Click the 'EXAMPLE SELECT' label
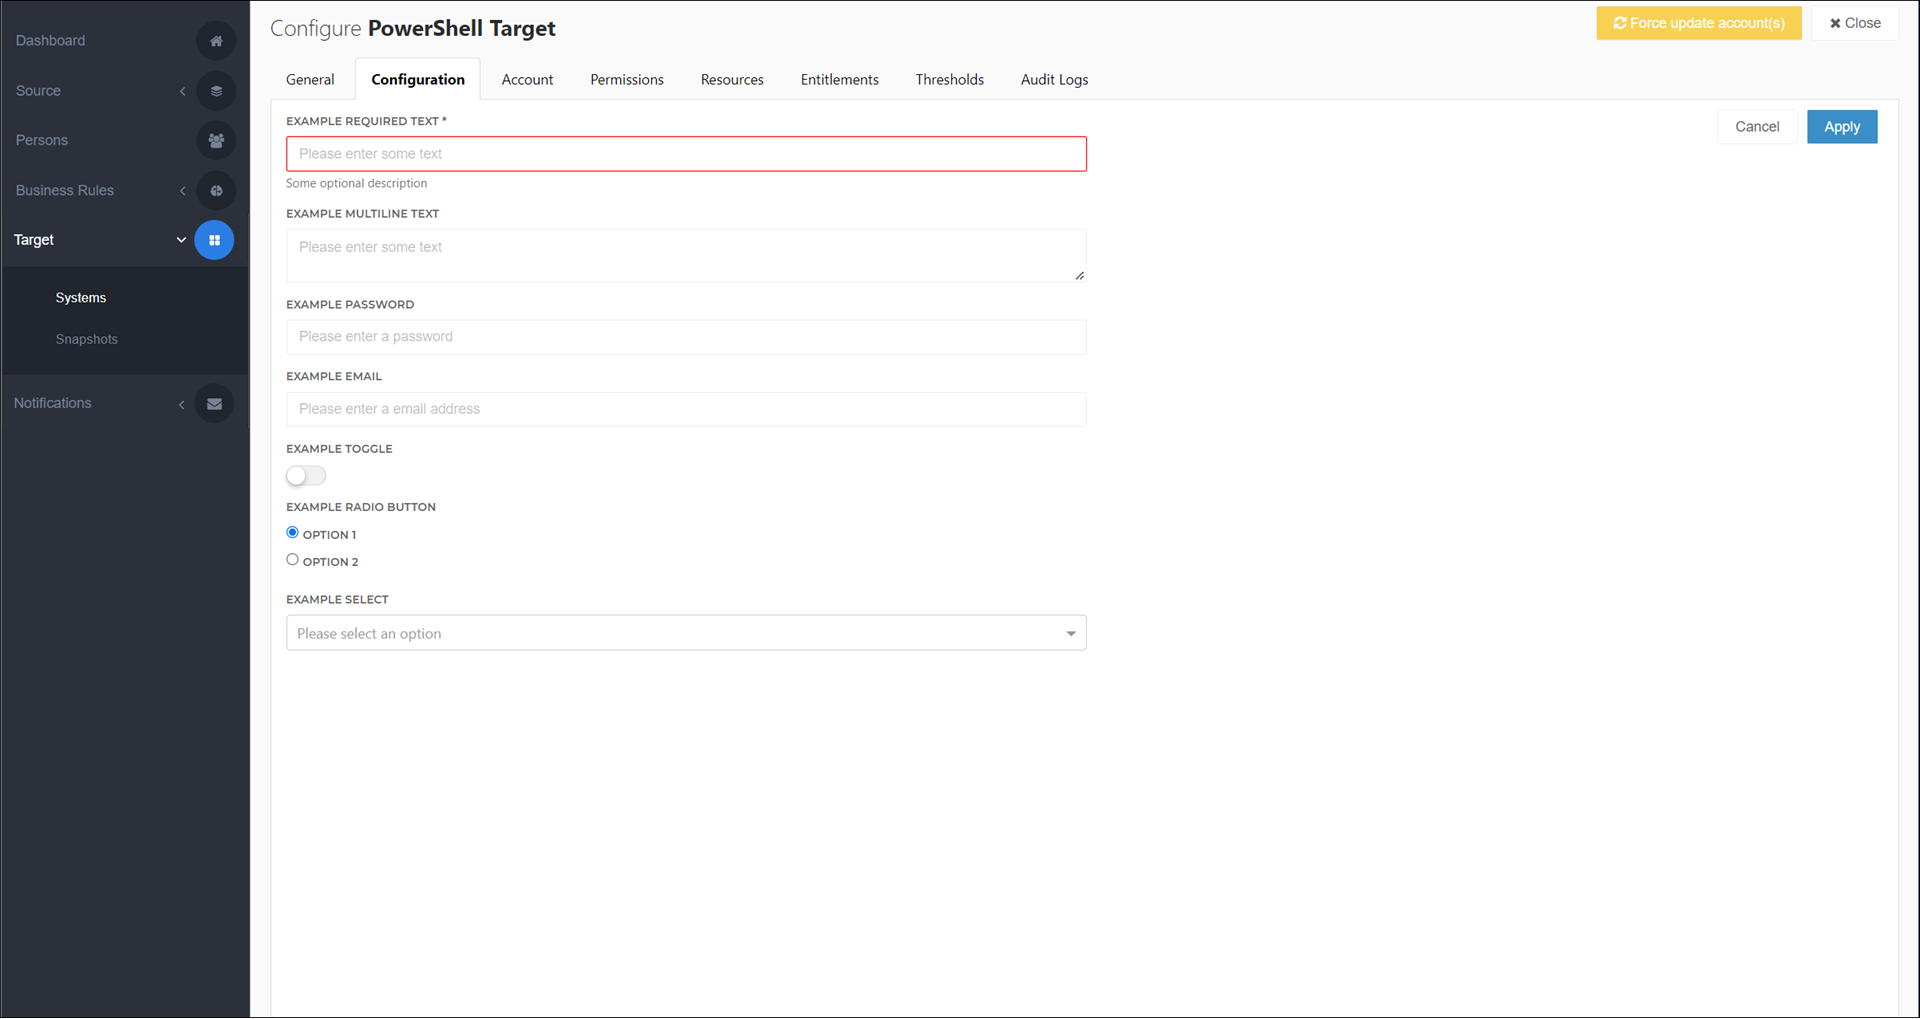 [x=337, y=600]
